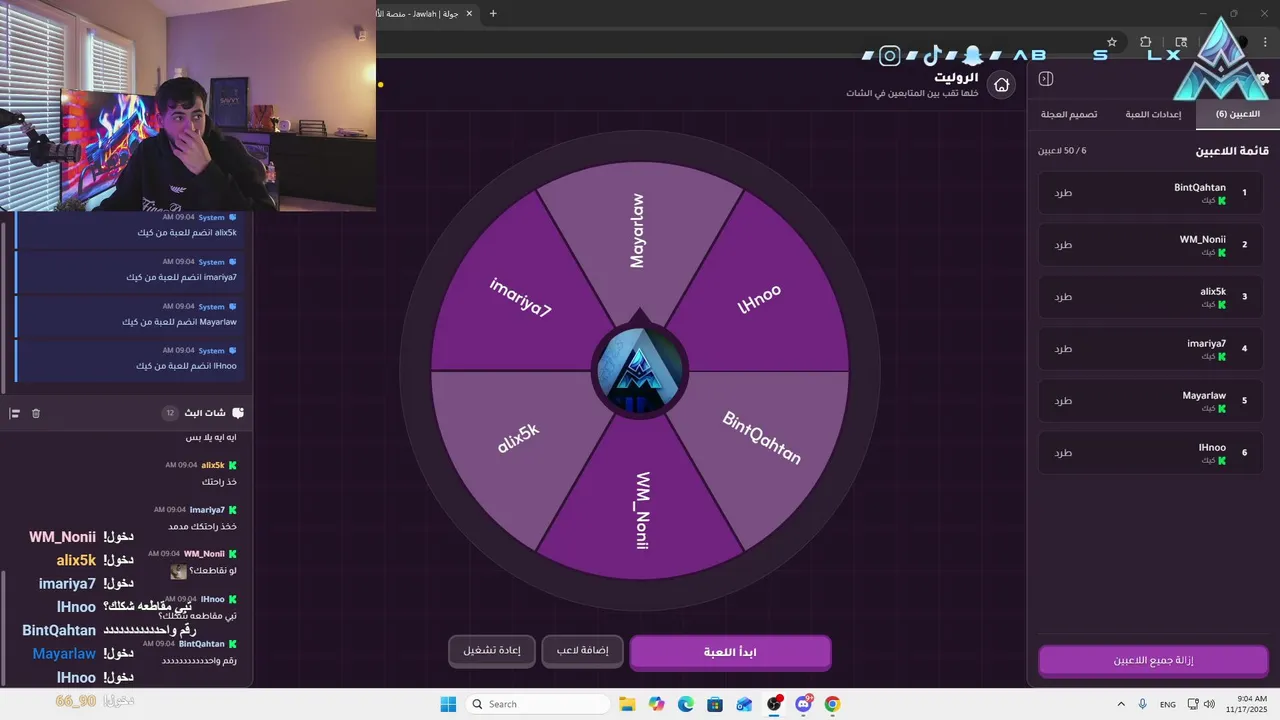Click the Windows taskbar Search box
1280x720 pixels.
pyautogui.click(x=539, y=704)
